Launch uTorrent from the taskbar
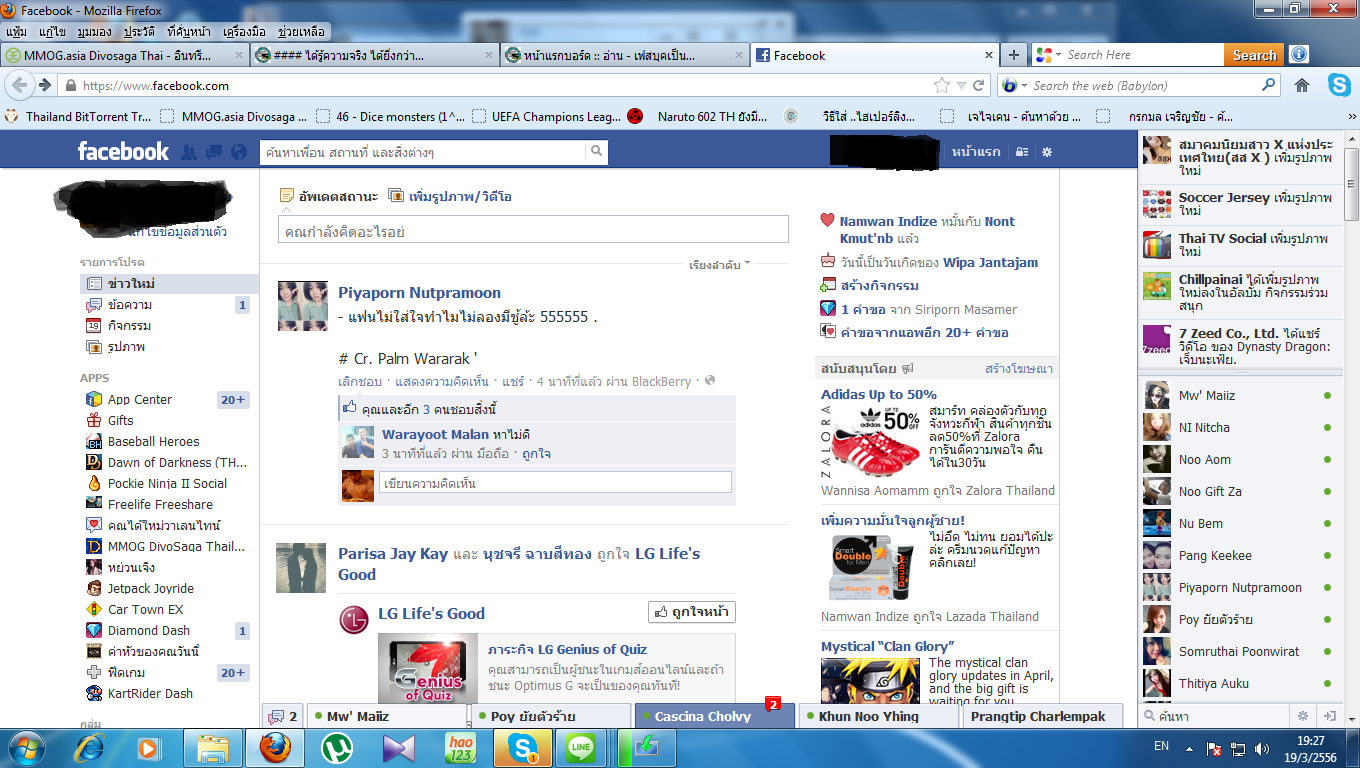The height and width of the screenshot is (768, 1360). click(x=337, y=747)
